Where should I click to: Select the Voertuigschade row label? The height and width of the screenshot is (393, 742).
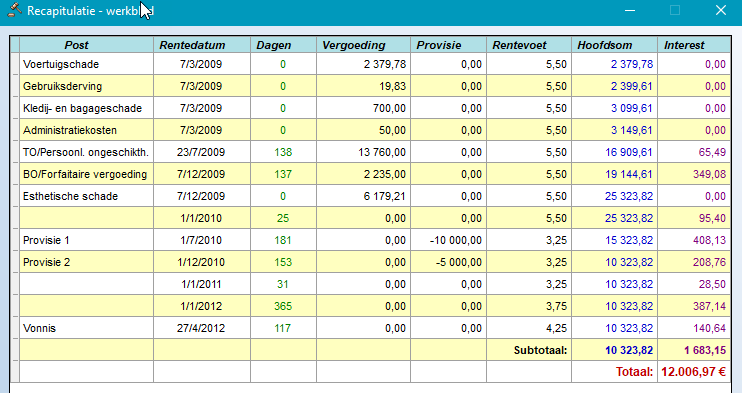click(x=61, y=64)
